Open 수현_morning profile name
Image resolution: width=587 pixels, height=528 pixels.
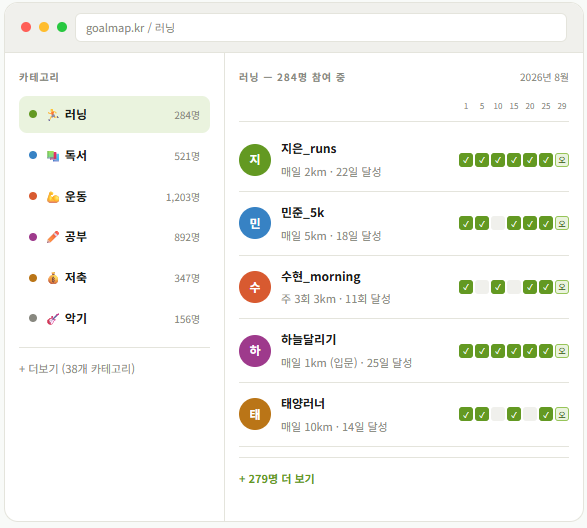click(321, 277)
